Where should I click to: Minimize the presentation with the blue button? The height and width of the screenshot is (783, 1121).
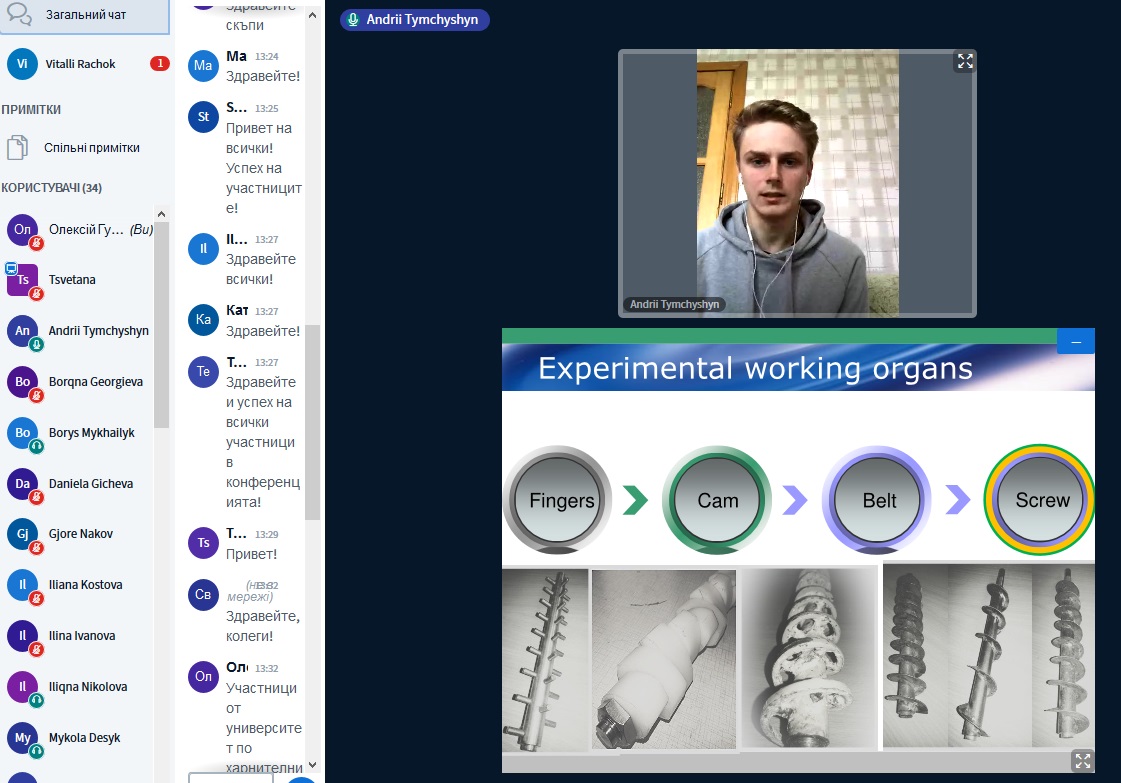pos(1076,342)
